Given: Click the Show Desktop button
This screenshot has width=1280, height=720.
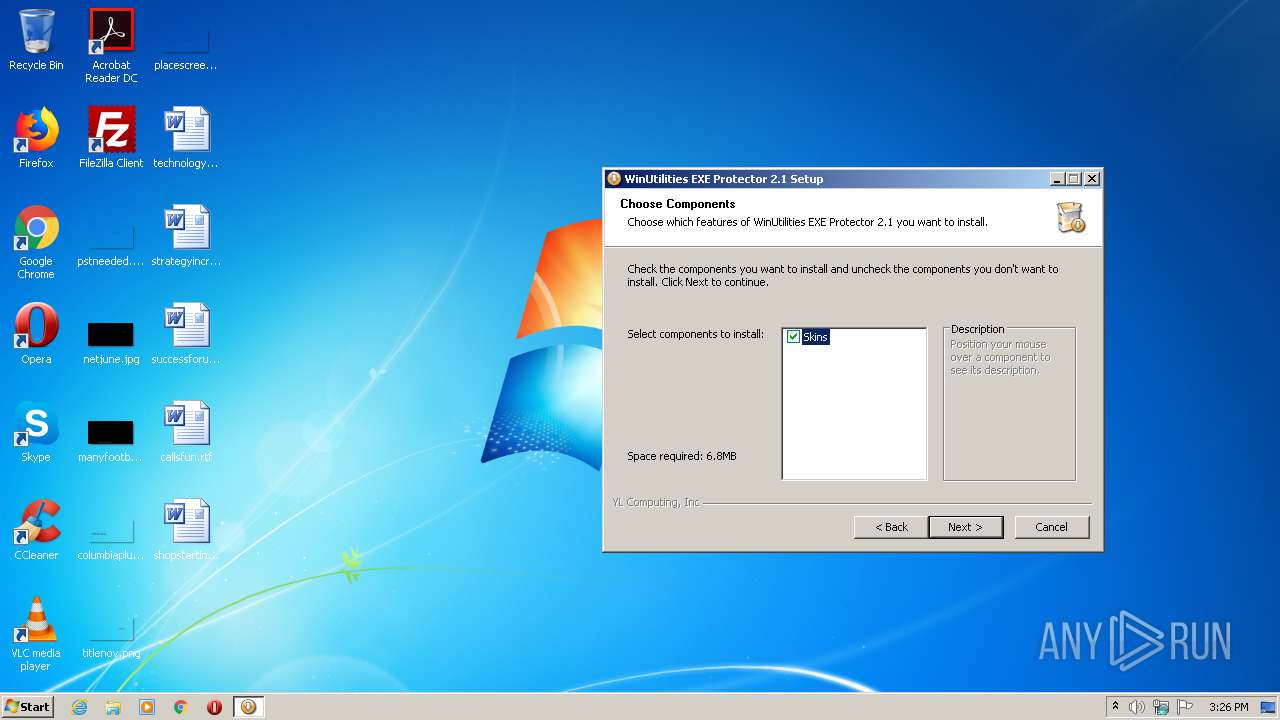Looking at the screenshot, I should (1269, 707).
